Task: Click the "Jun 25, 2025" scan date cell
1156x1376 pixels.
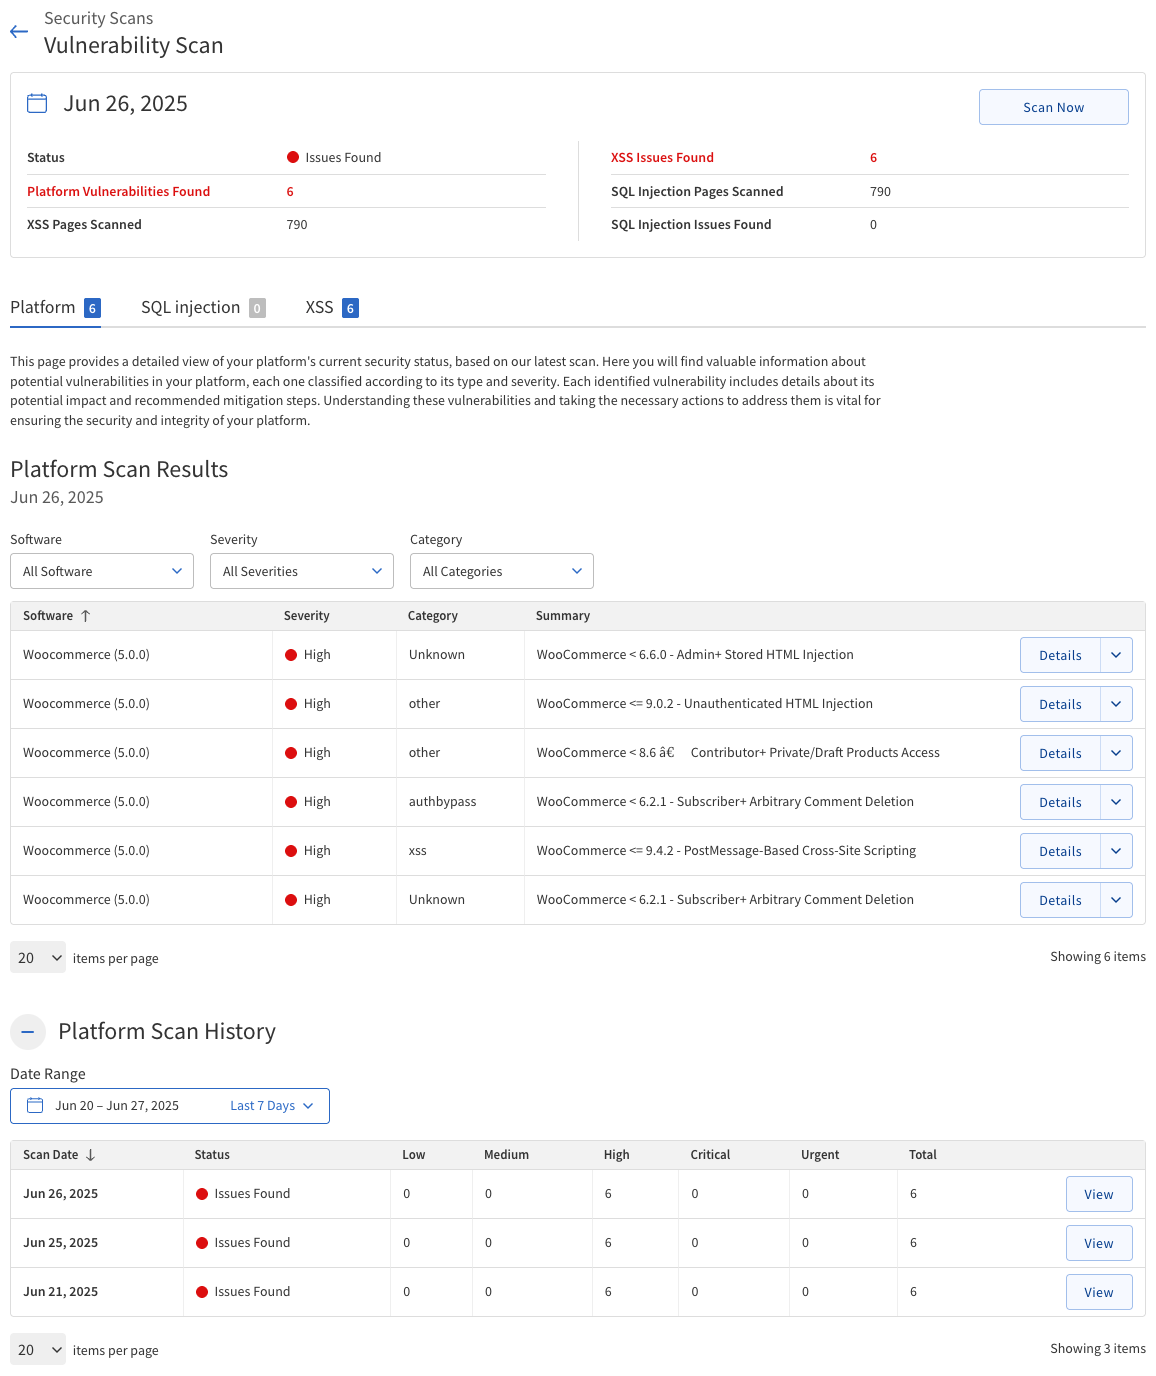Action: (61, 1243)
